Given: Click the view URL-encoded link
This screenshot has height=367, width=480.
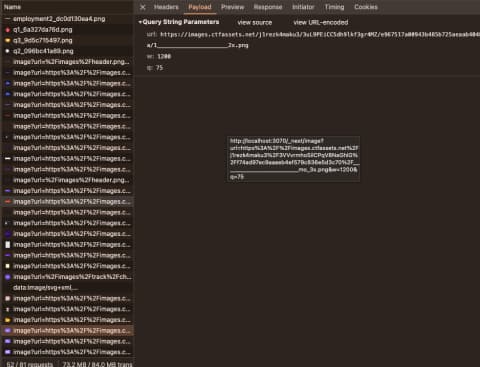Looking at the screenshot, I should 321,23.
